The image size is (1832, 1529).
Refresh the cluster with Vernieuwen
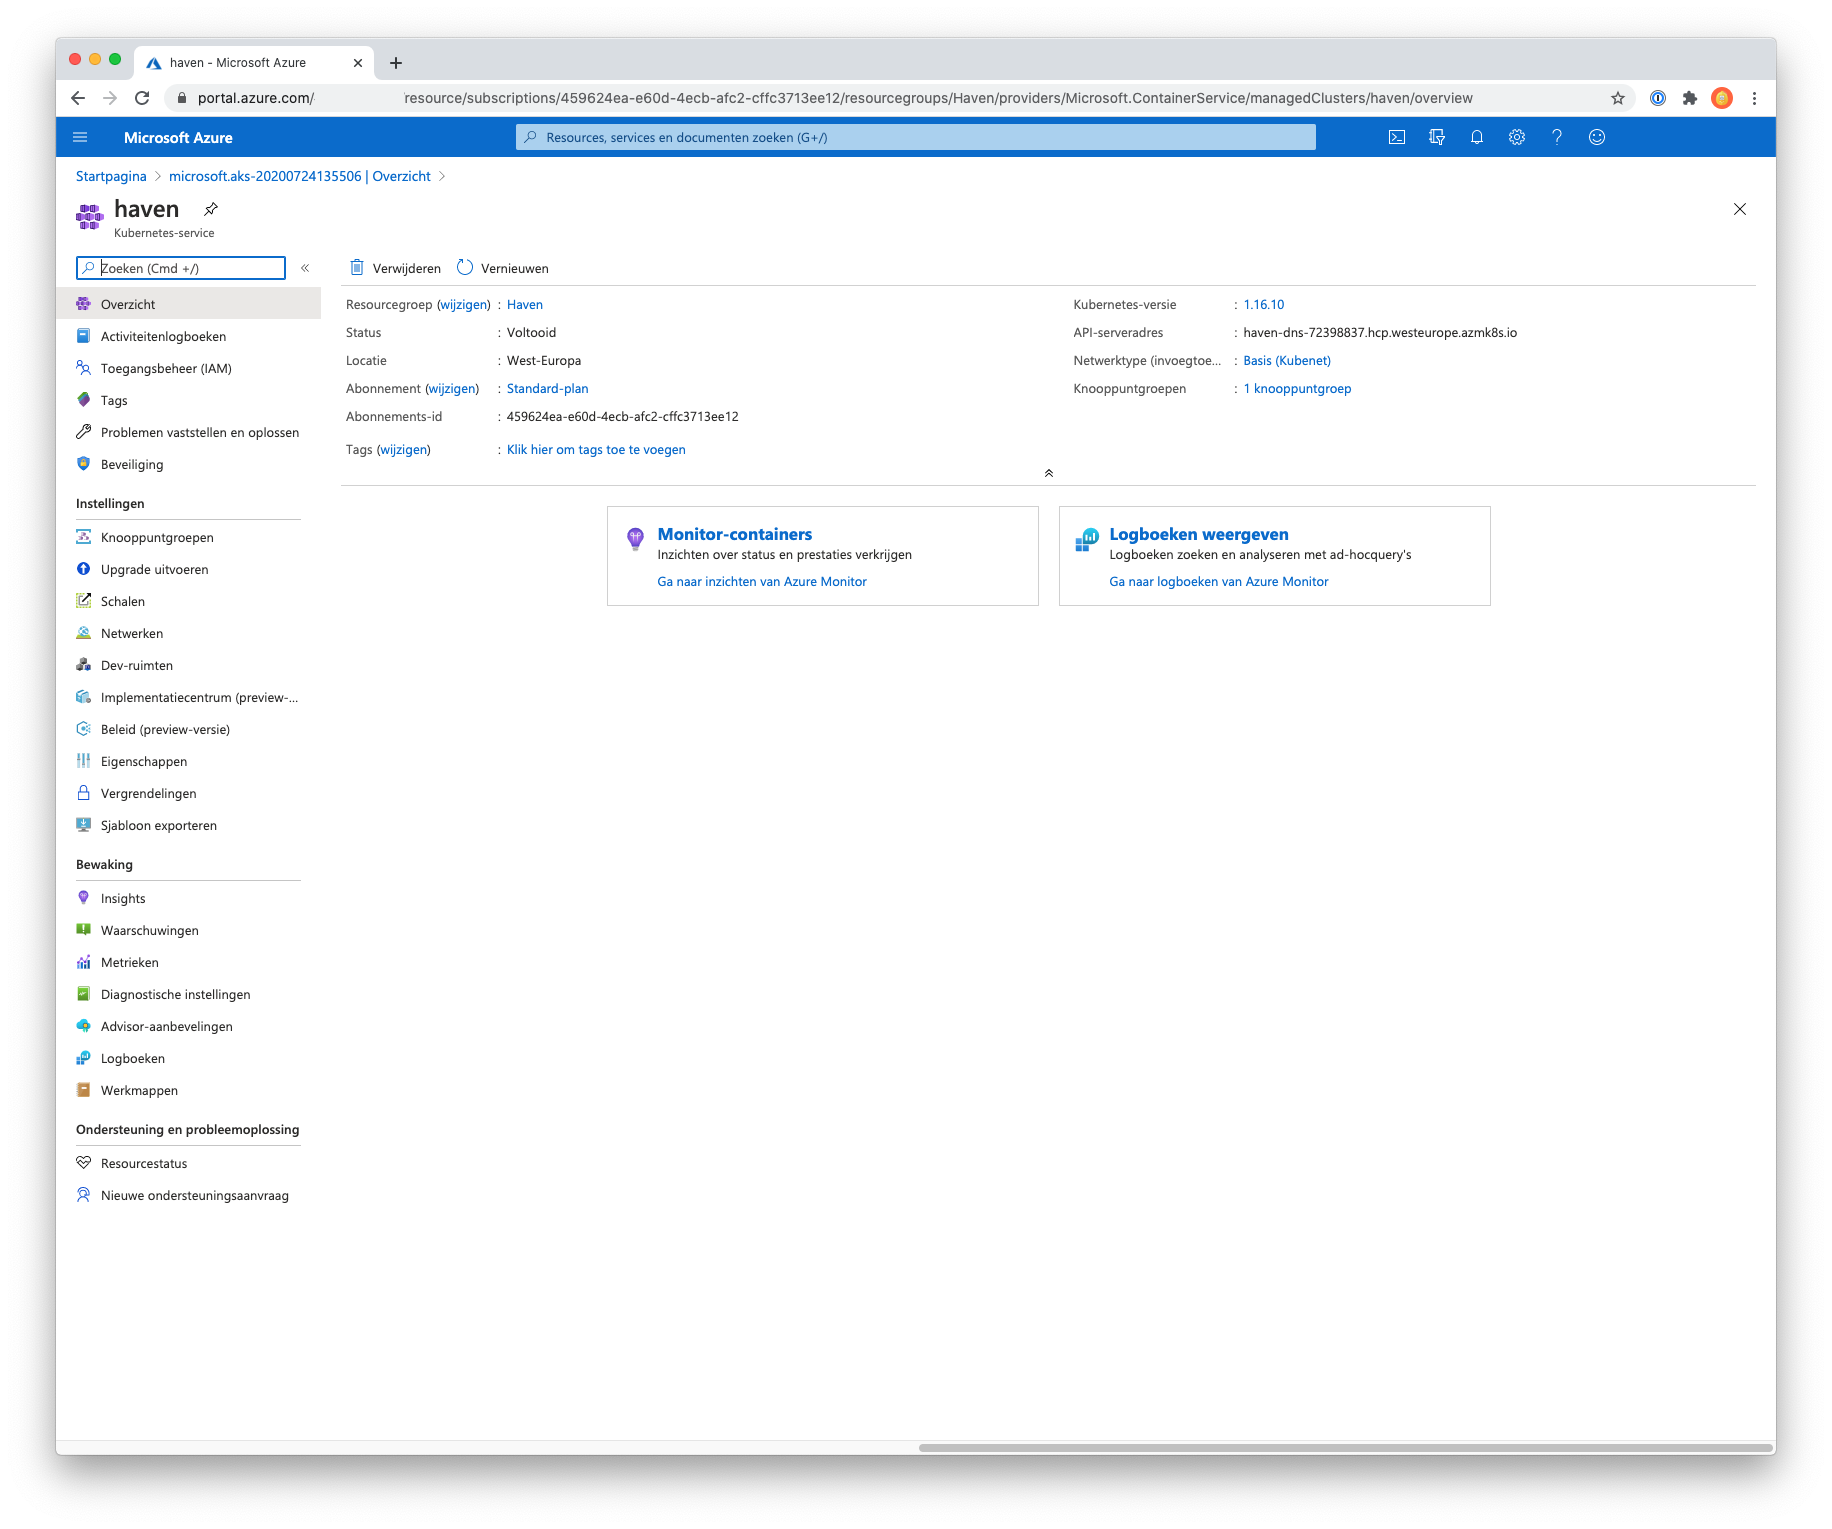pyautogui.click(x=504, y=268)
